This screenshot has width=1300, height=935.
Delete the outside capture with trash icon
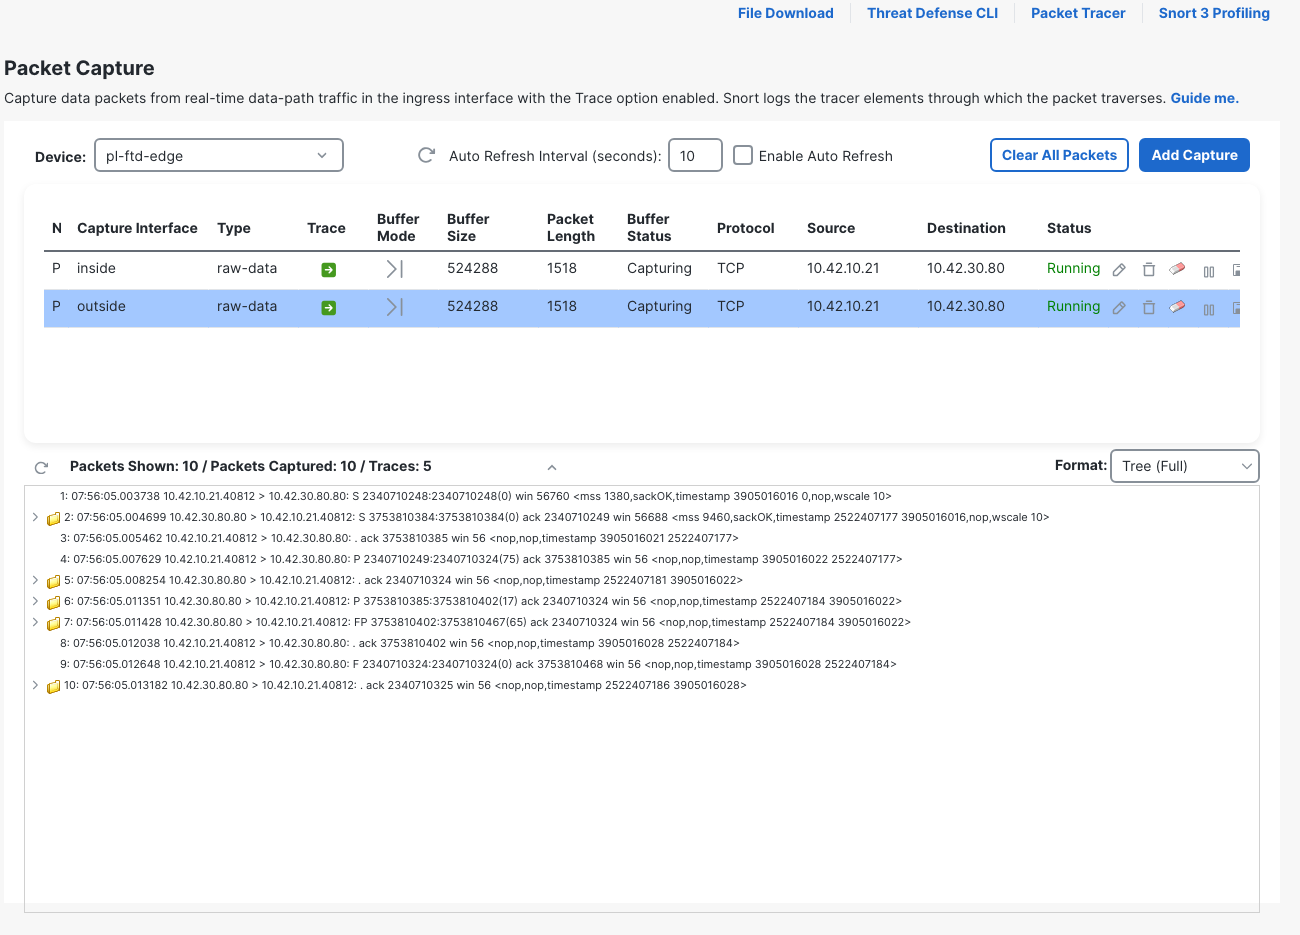point(1149,307)
